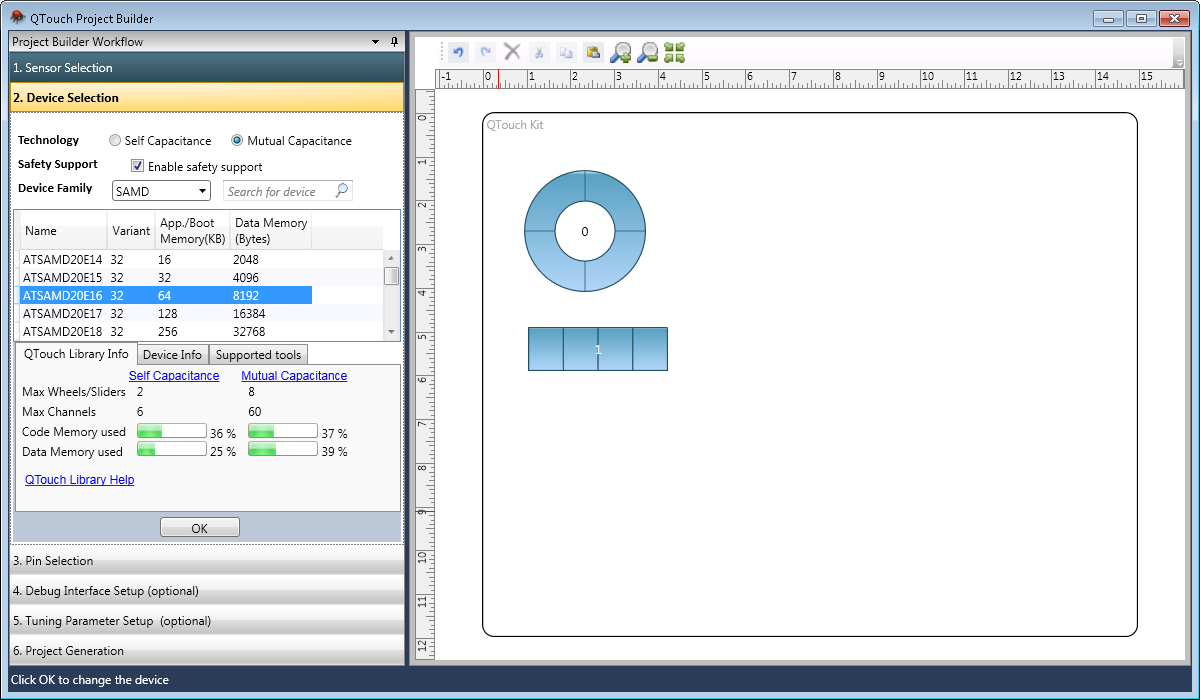
Task: Click the Zoom Out magnifier icon
Action: [x=647, y=52]
